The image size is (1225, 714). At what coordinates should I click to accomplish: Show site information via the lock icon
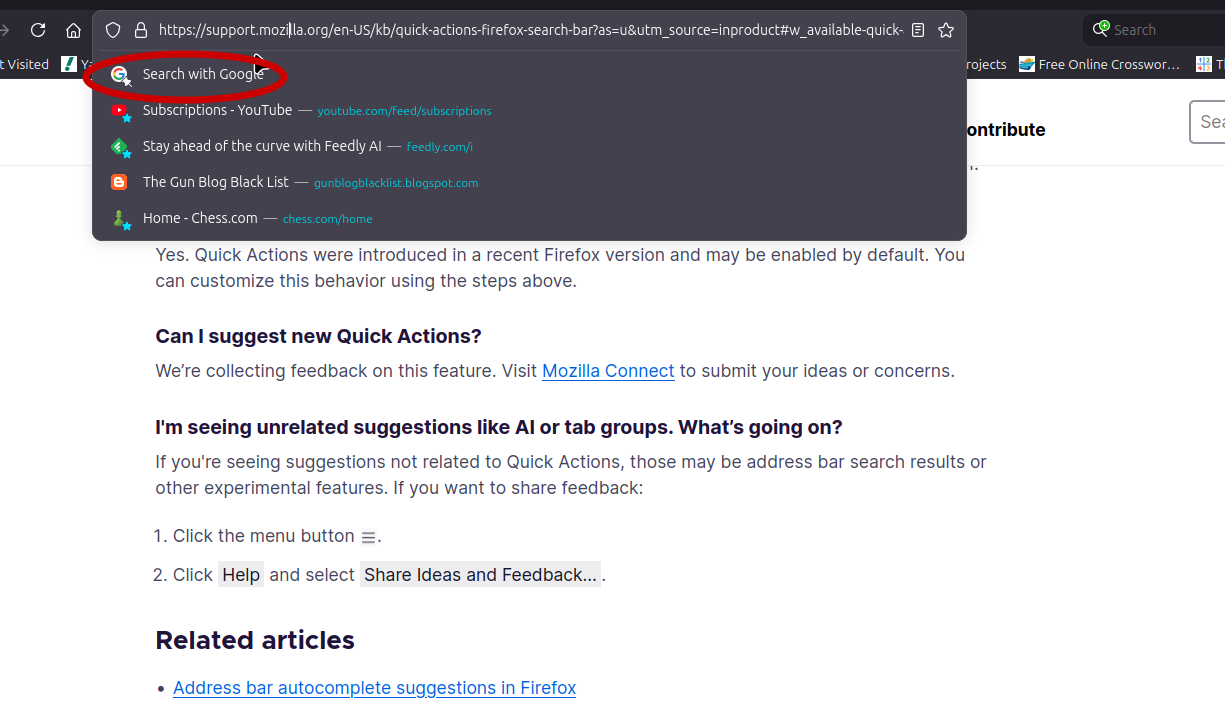click(140, 30)
